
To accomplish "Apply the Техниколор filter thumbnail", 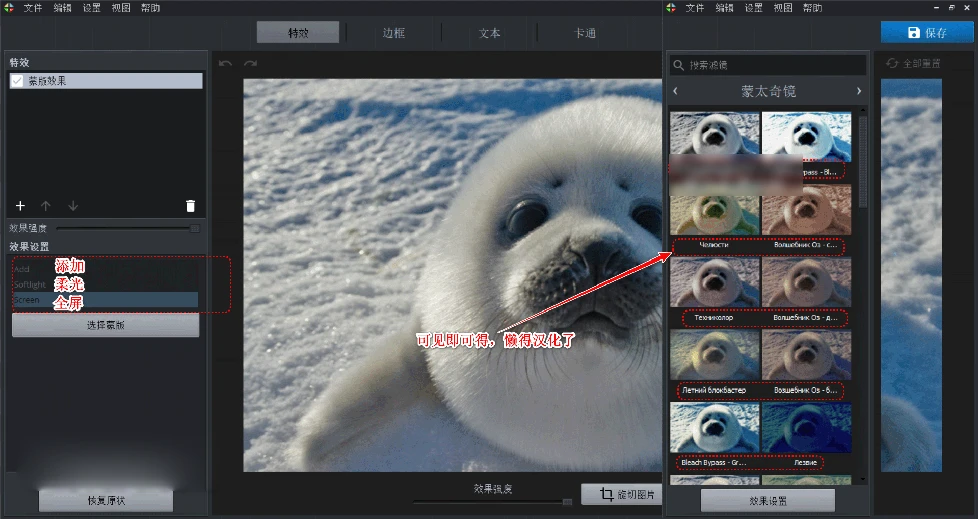I will (x=714, y=283).
